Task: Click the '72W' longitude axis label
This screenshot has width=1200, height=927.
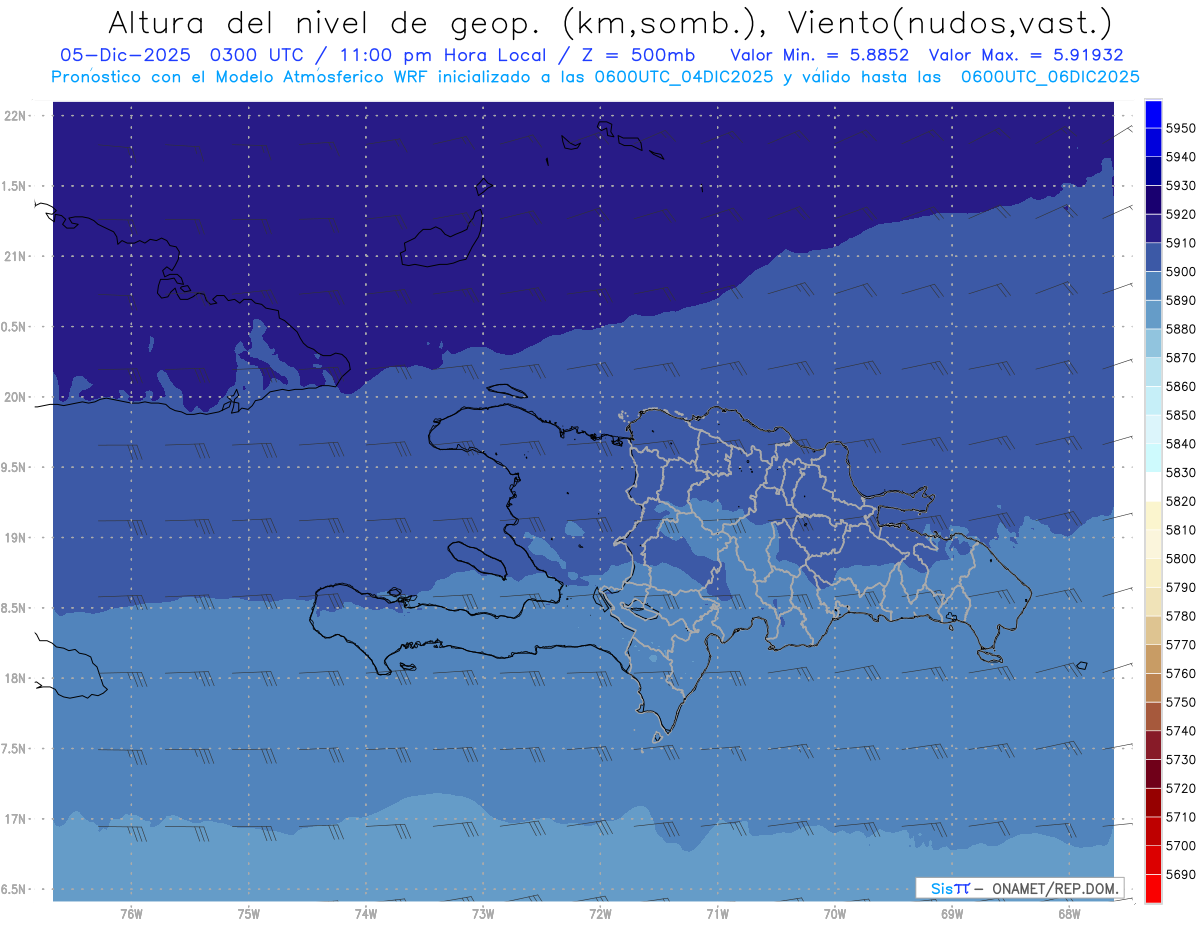Action: click(600, 914)
